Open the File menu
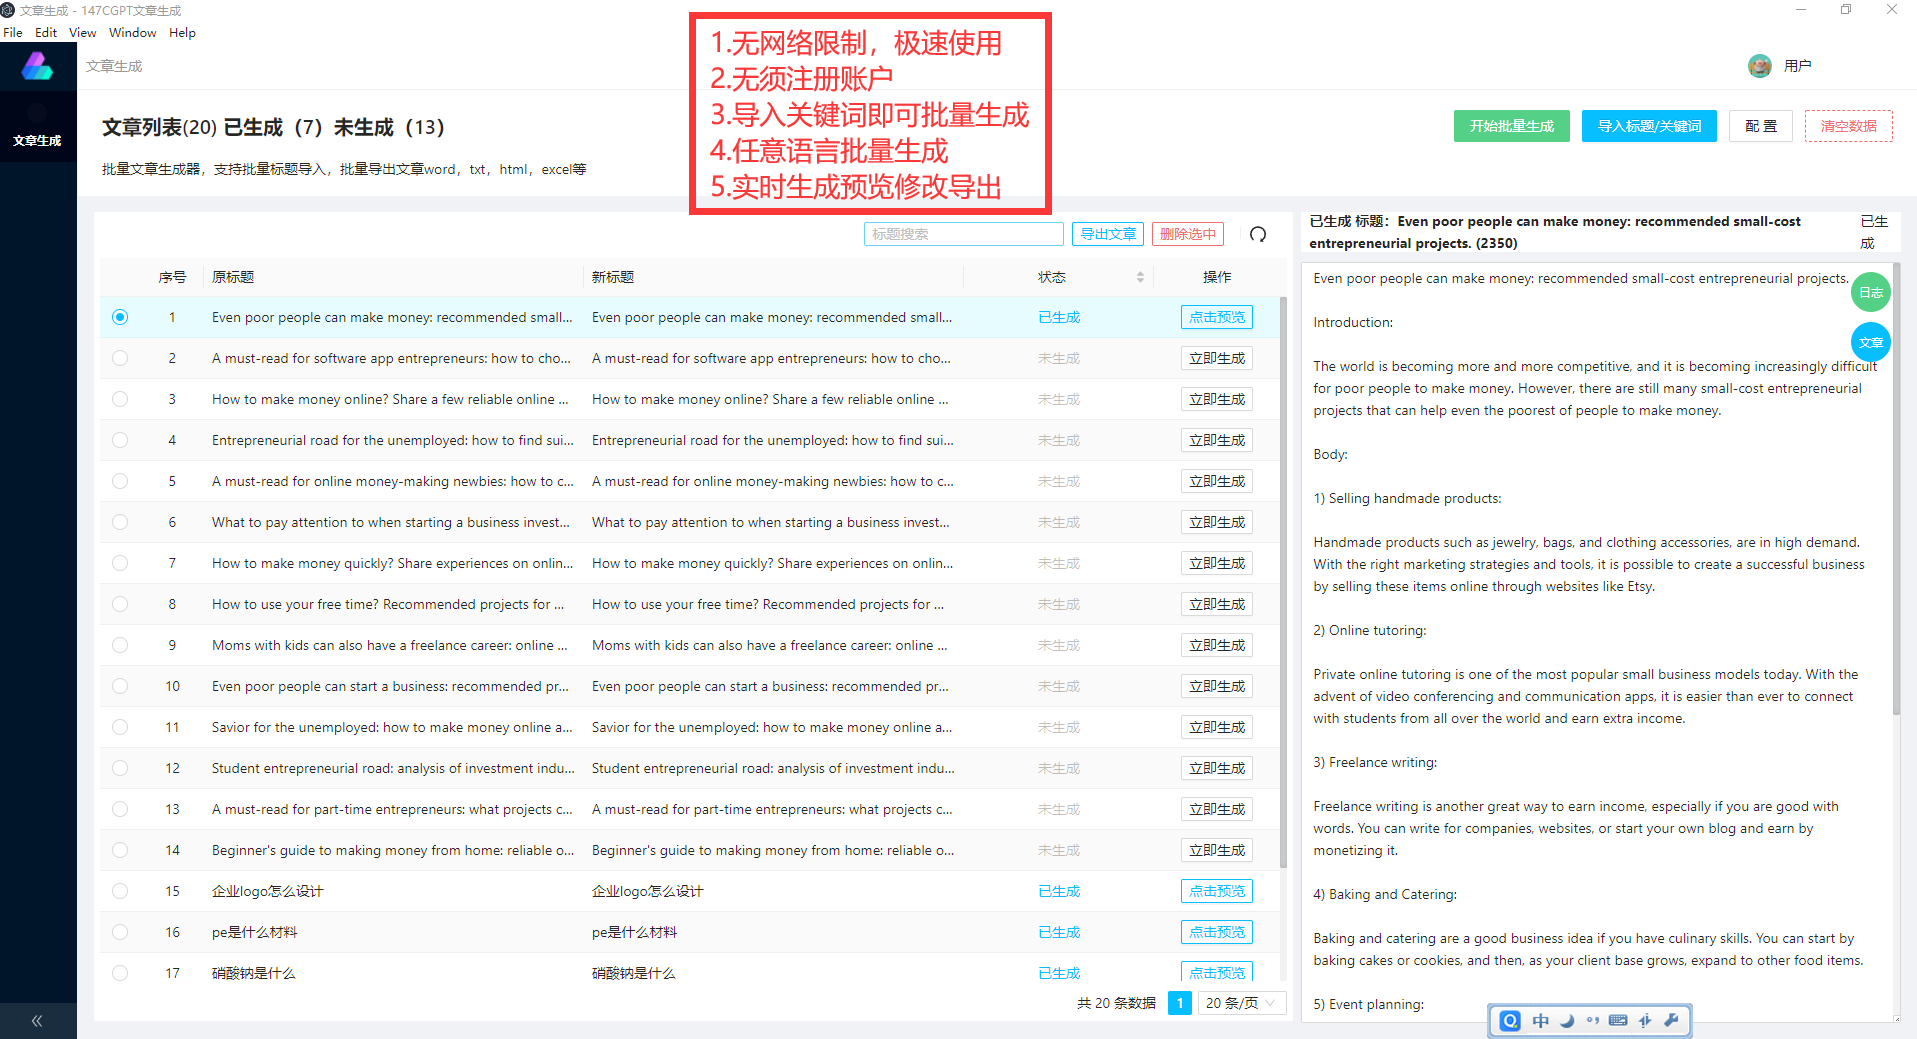 [x=13, y=33]
